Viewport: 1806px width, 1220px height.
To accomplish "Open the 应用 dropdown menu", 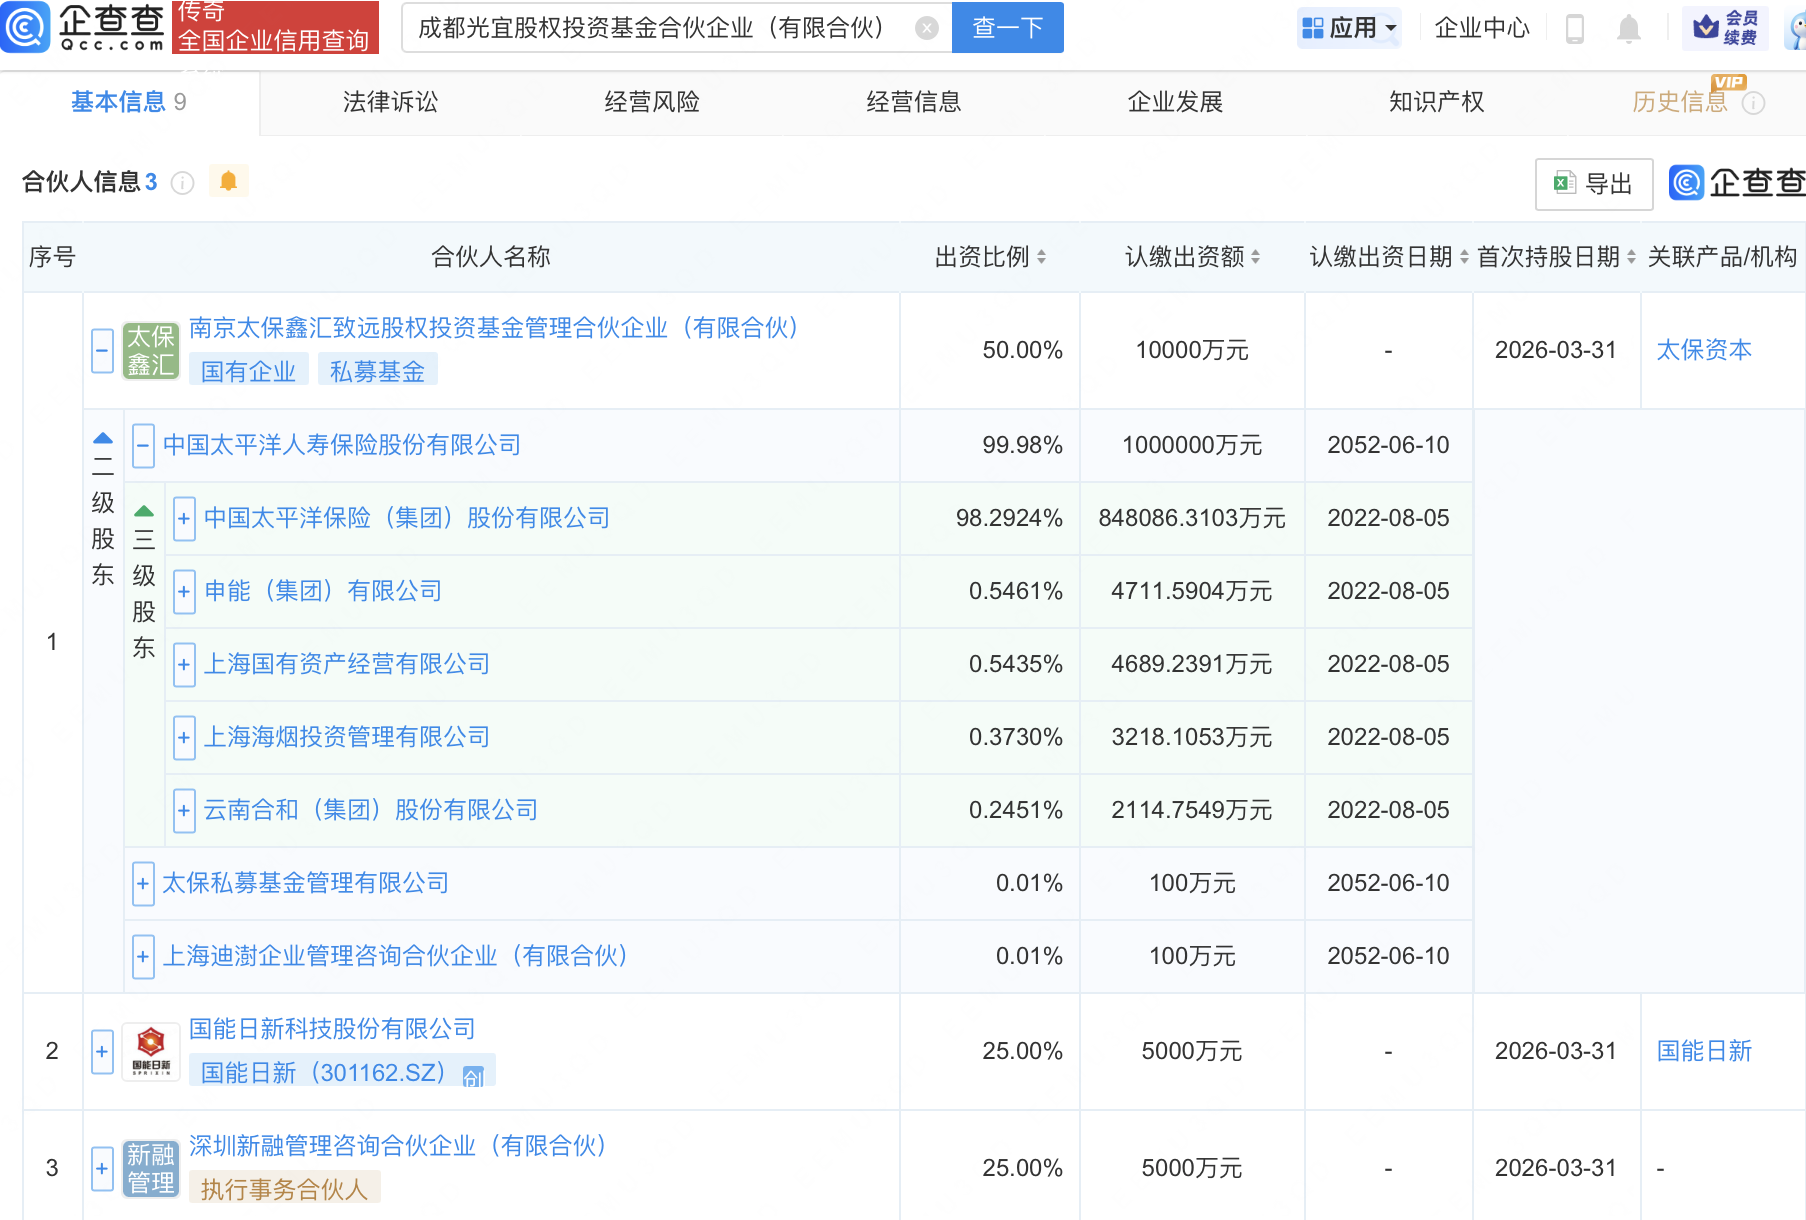I will point(1350,28).
